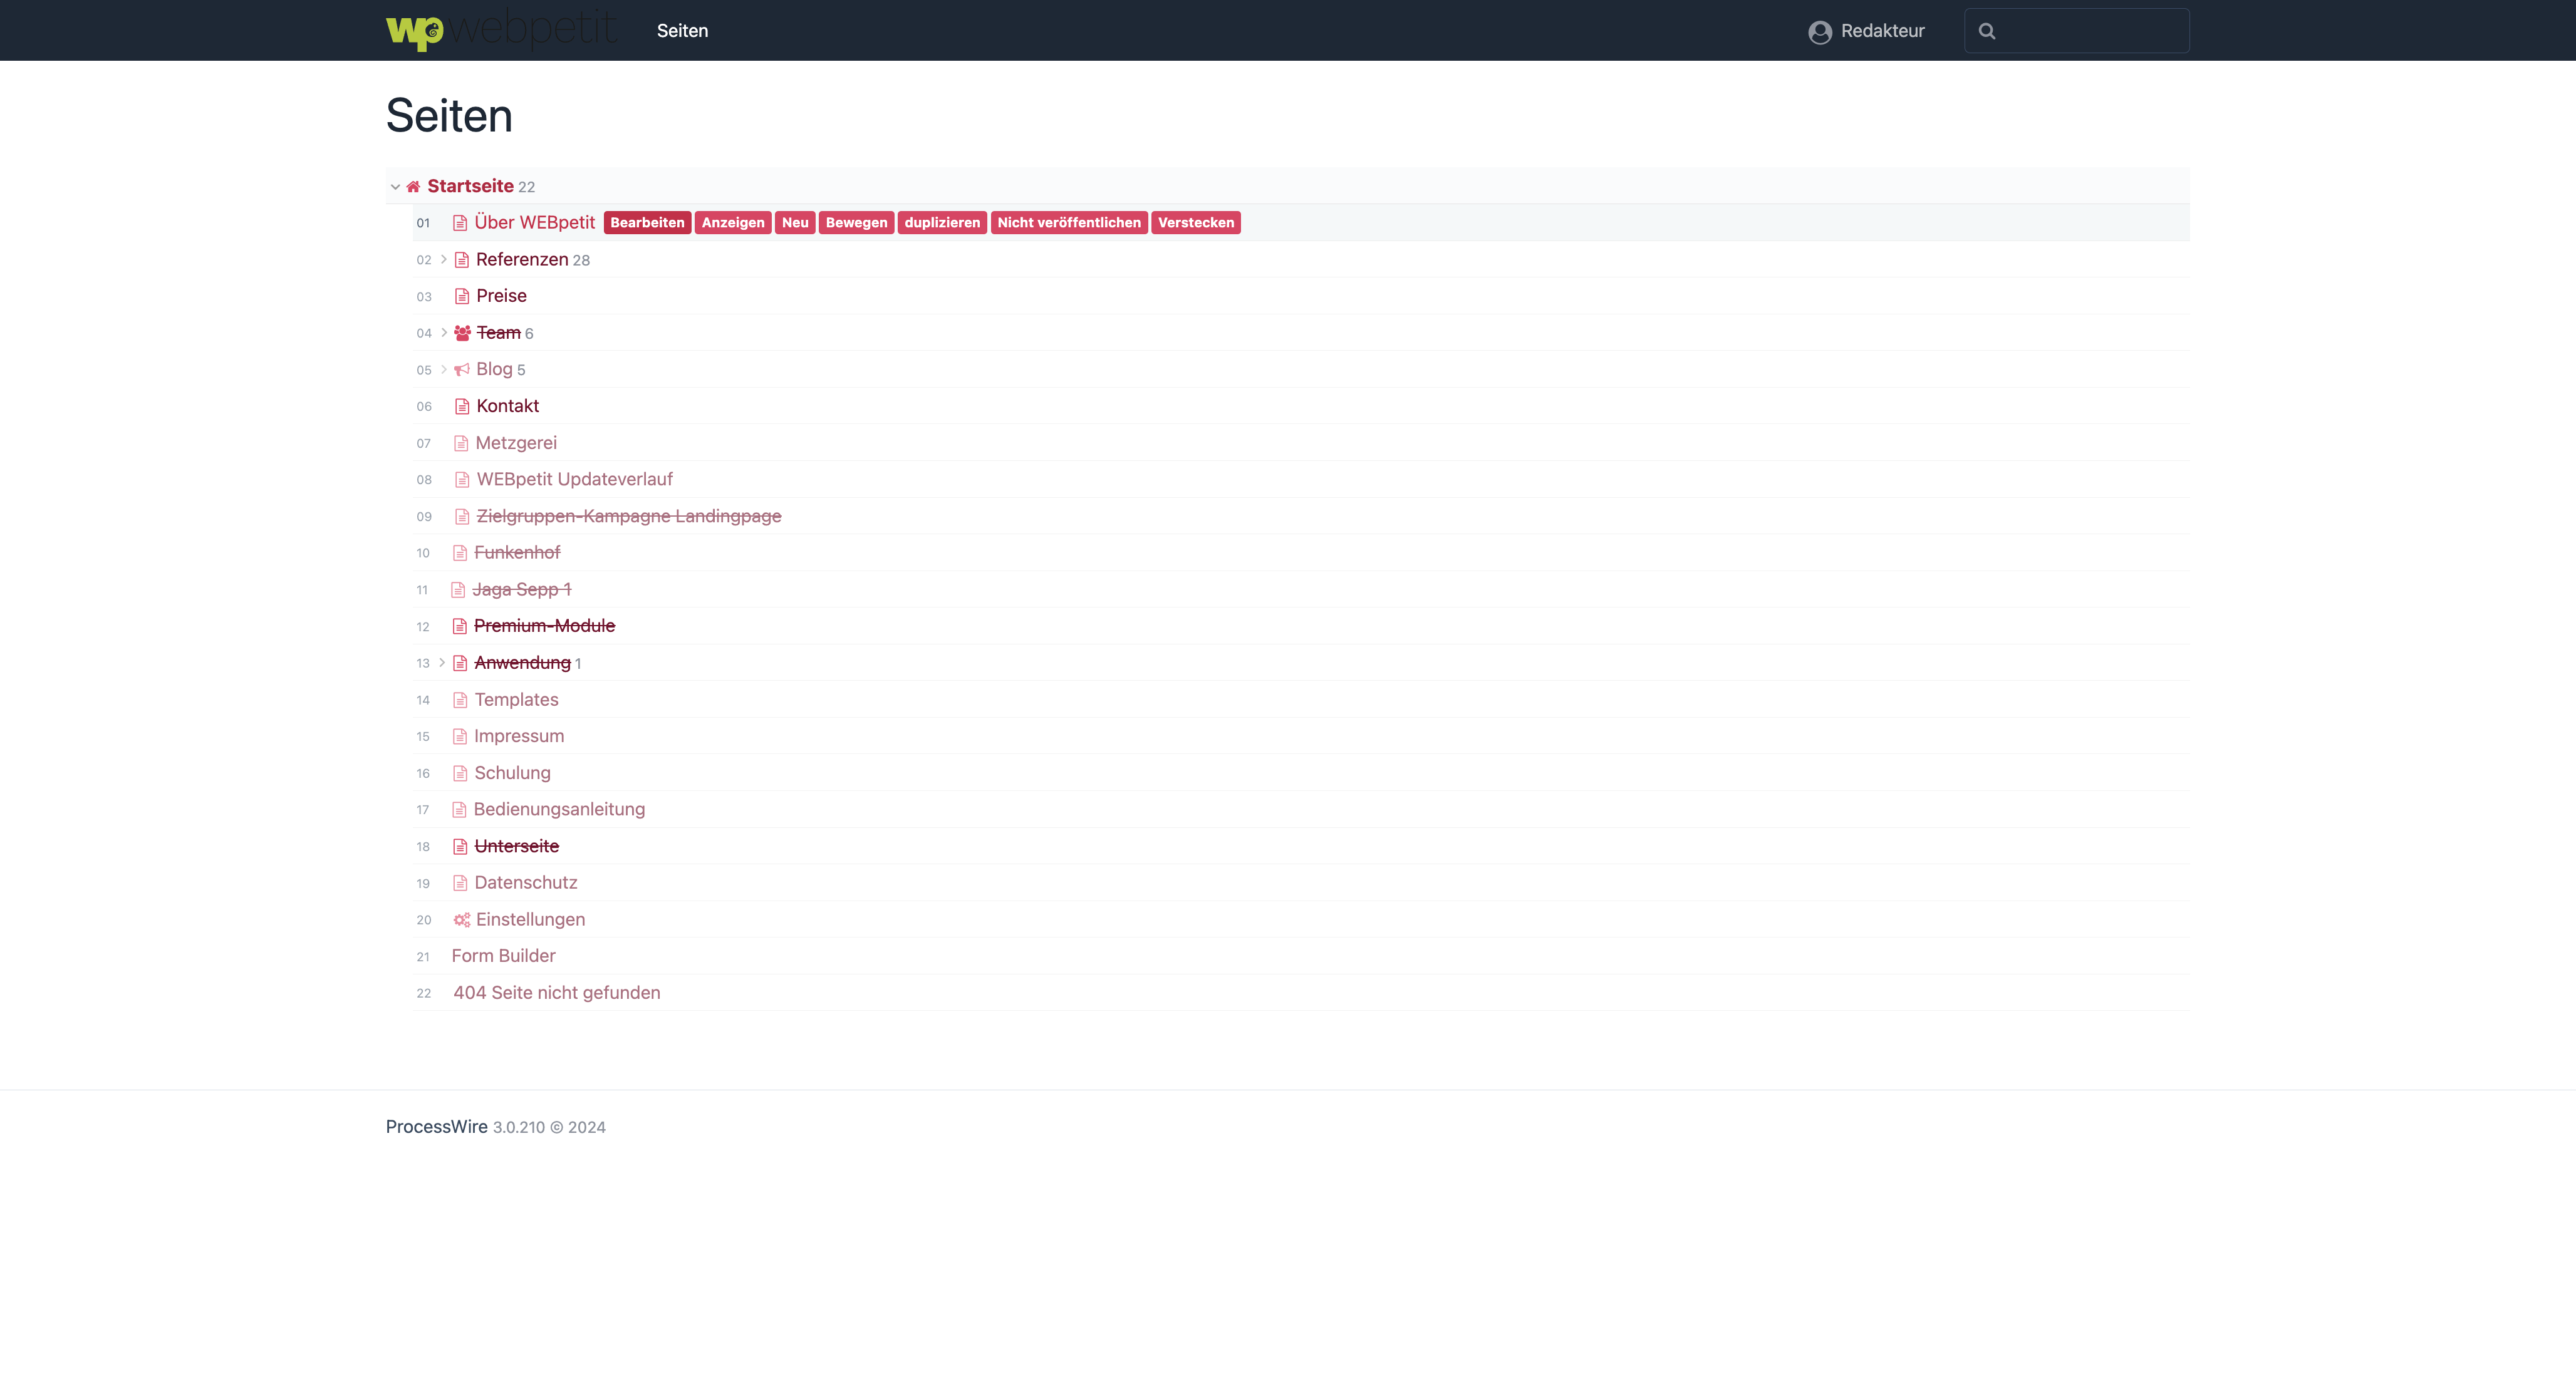This screenshot has width=2576, height=1379.
Task: Click the page icon beside Über WEBpetit
Action: coord(460,223)
